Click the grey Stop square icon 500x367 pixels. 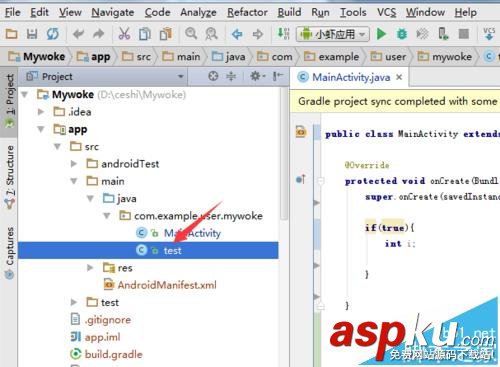pyautogui.click(x=464, y=34)
